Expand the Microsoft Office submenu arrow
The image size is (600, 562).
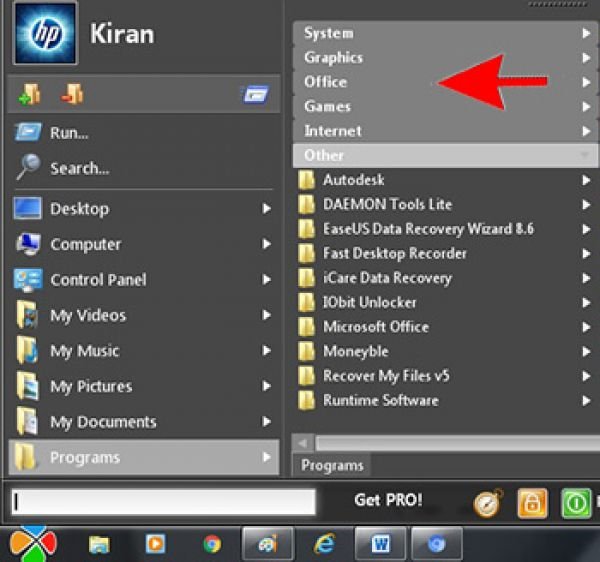(585, 327)
